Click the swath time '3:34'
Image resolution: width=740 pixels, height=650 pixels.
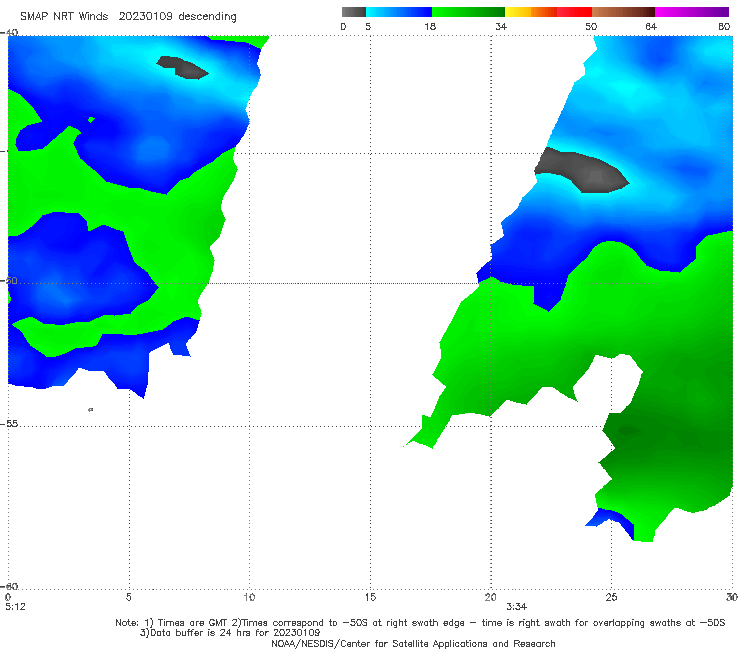coord(517,607)
